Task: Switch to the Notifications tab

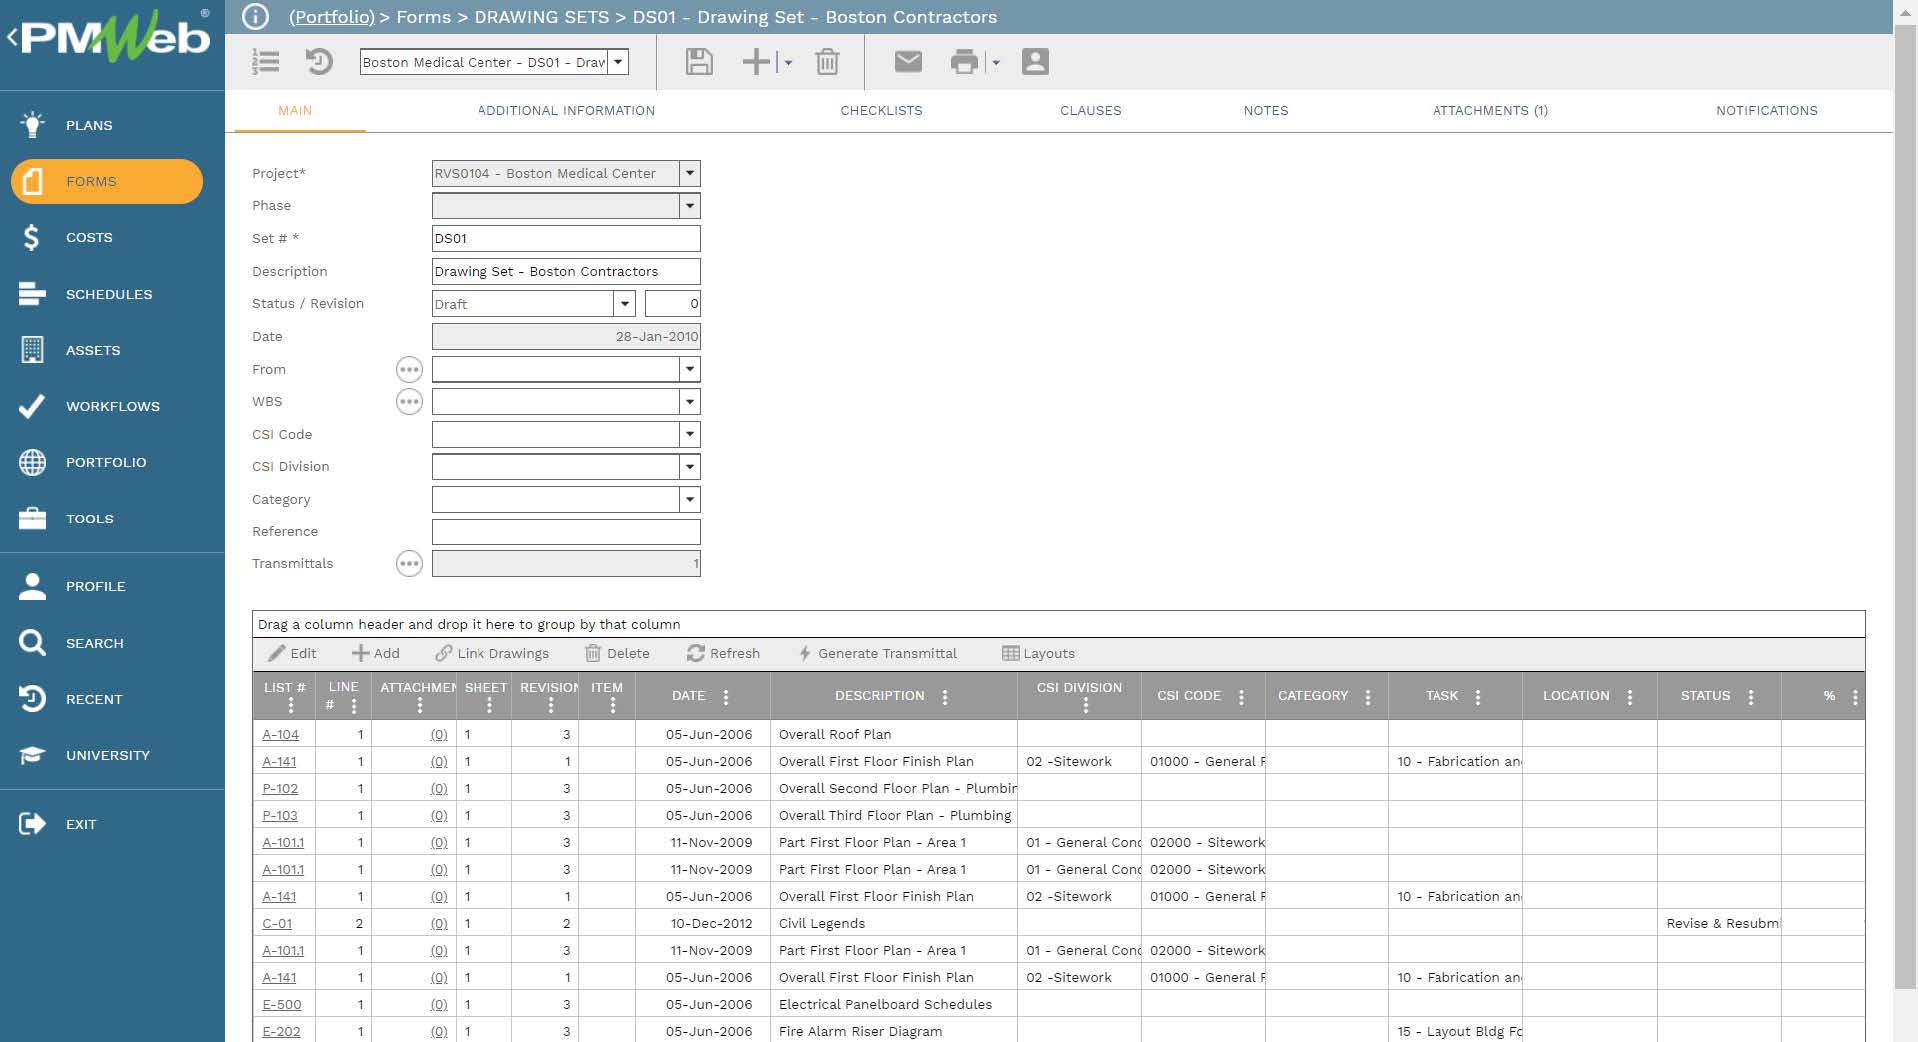Action: pos(1767,110)
